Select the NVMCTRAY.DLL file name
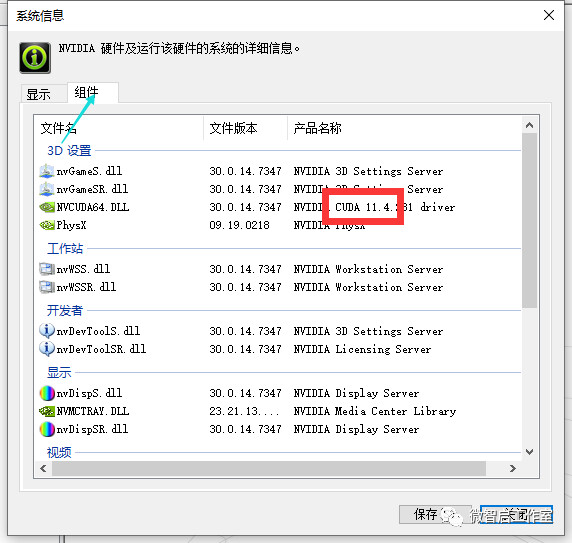Viewport: 572px width, 543px height. coord(93,411)
